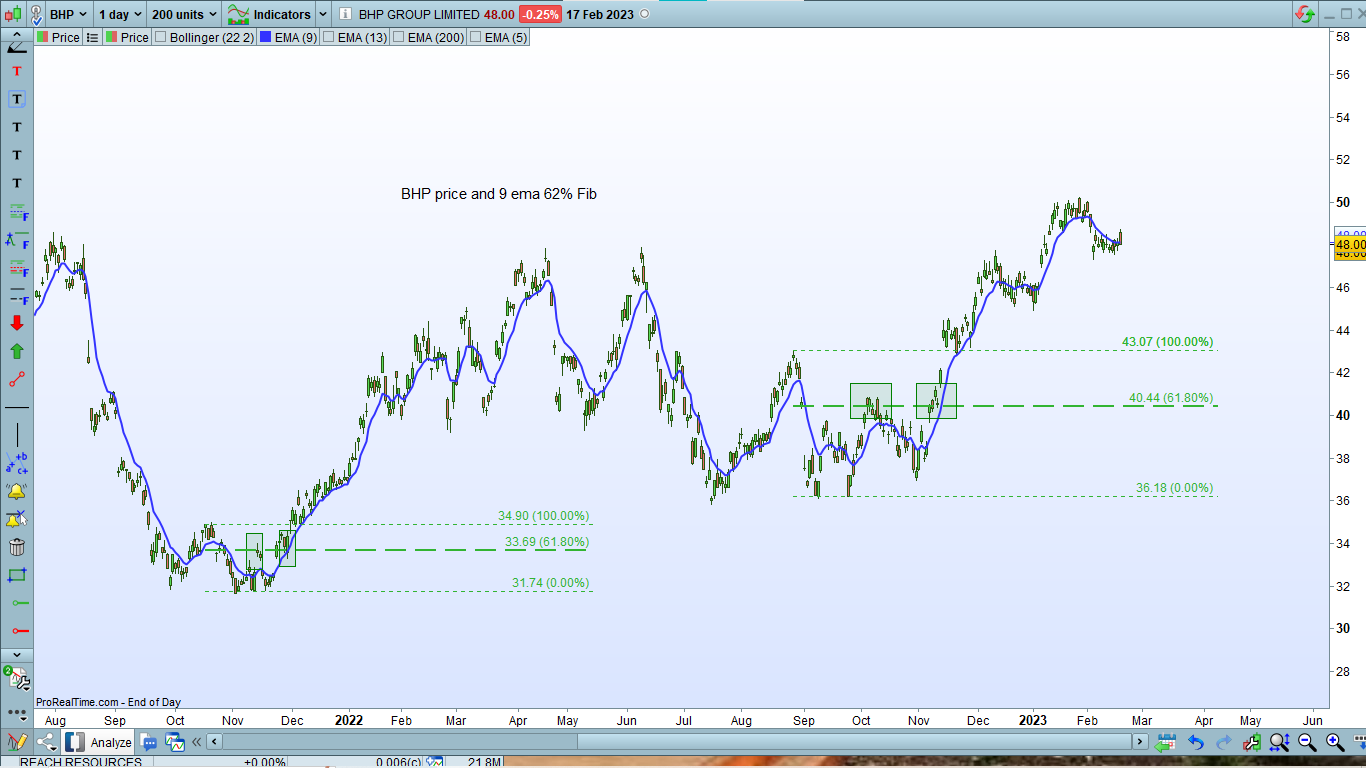The image size is (1366, 768).
Task: Open the BHP symbol dropdown
Action: 69,15
